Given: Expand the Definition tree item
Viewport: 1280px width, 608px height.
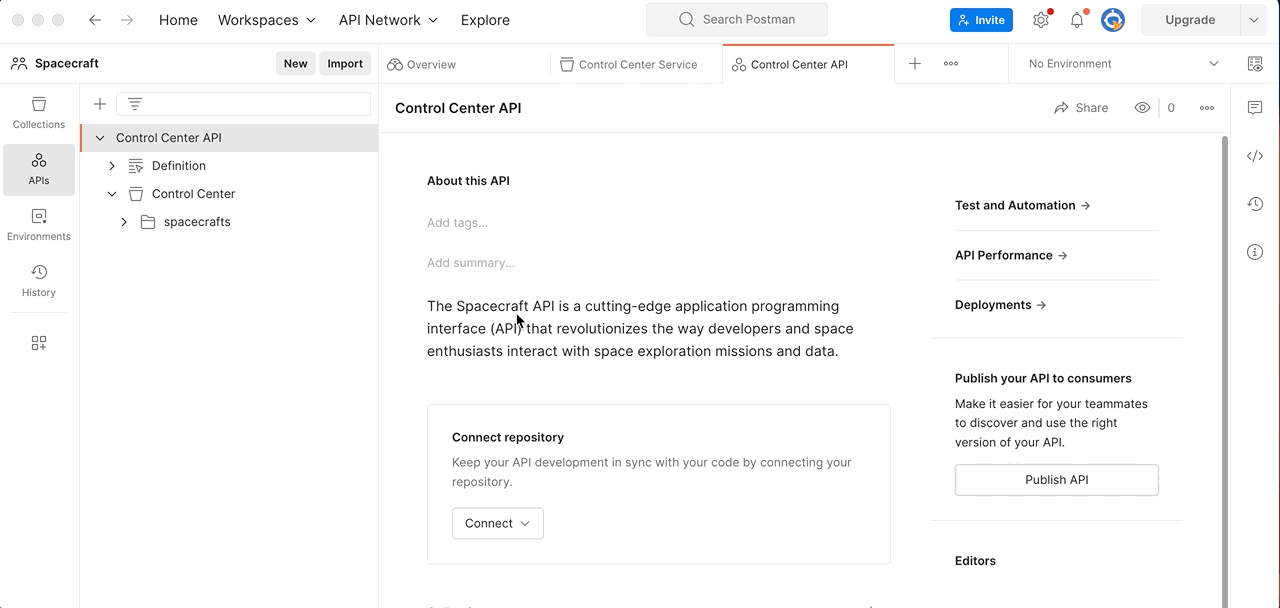Looking at the screenshot, I should 112,165.
